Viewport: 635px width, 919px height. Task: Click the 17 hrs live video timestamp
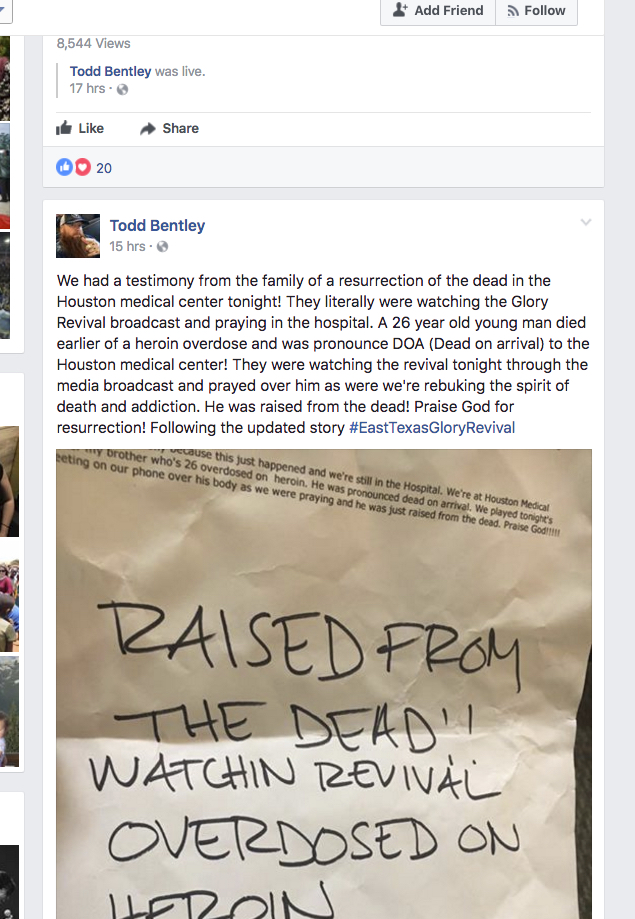[x=87, y=89]
